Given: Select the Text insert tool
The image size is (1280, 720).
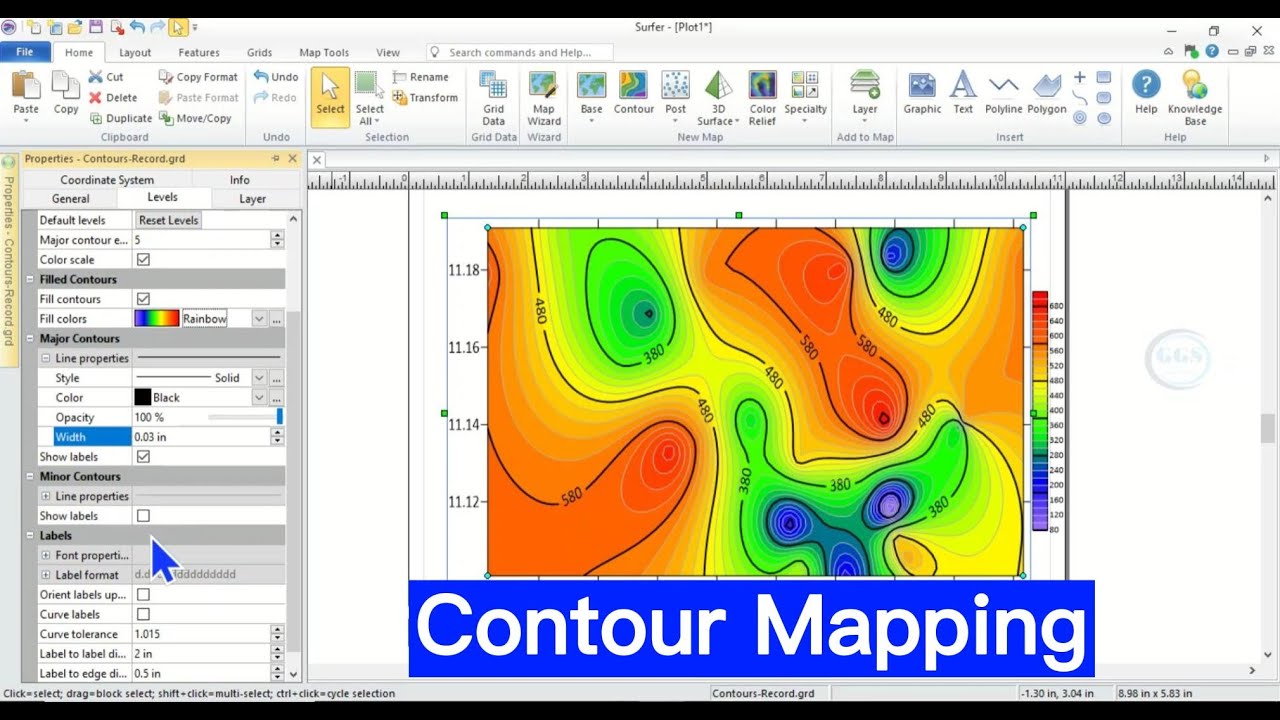Looking at the screenshot, I should click(x=963, y=93).
